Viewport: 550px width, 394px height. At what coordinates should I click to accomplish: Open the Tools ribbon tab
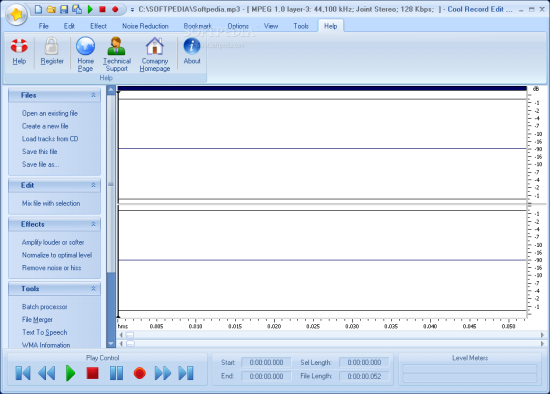[301, 26]
